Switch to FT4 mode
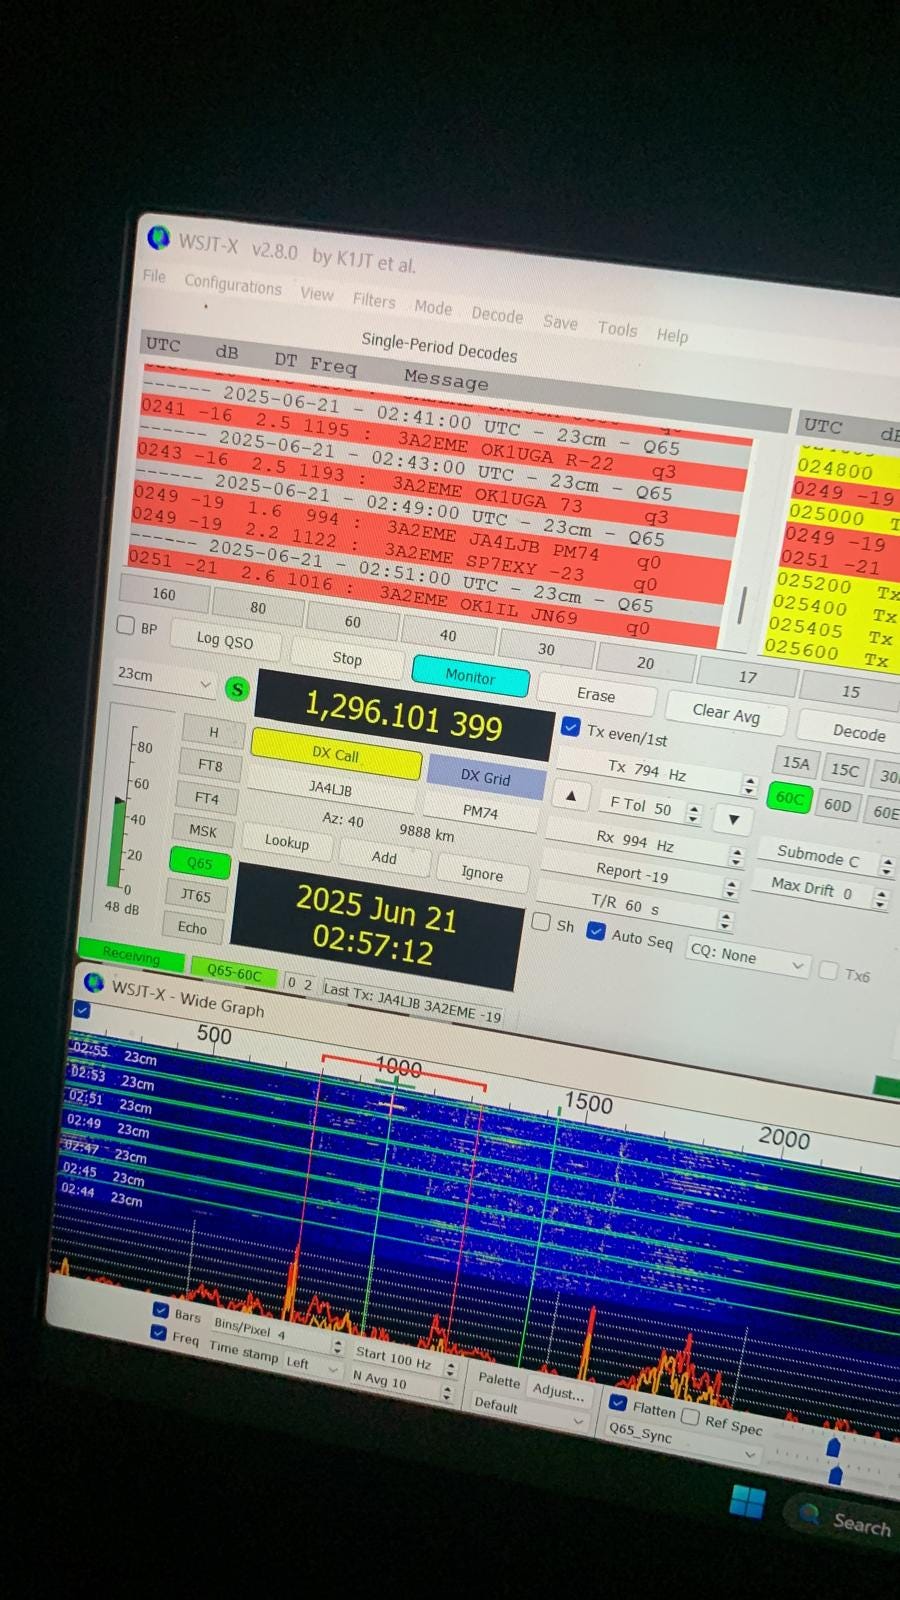The width and height of the screenshot is (900, 1600). coord(206,798)
